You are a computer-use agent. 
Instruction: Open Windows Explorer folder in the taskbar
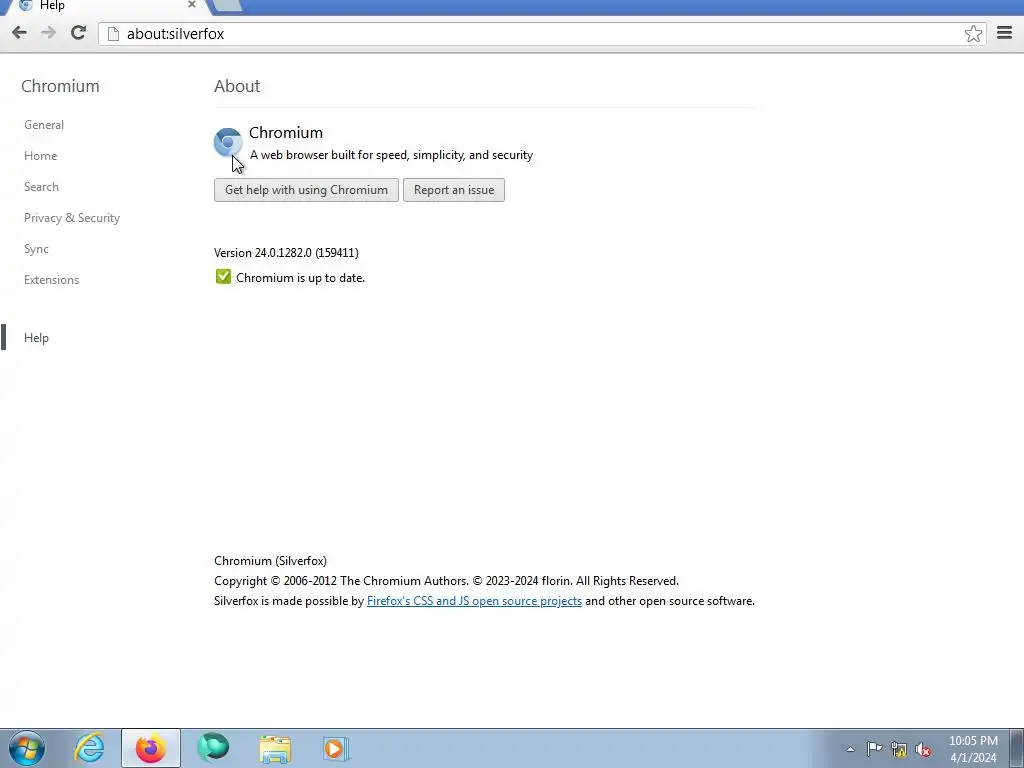click(275, 749)
